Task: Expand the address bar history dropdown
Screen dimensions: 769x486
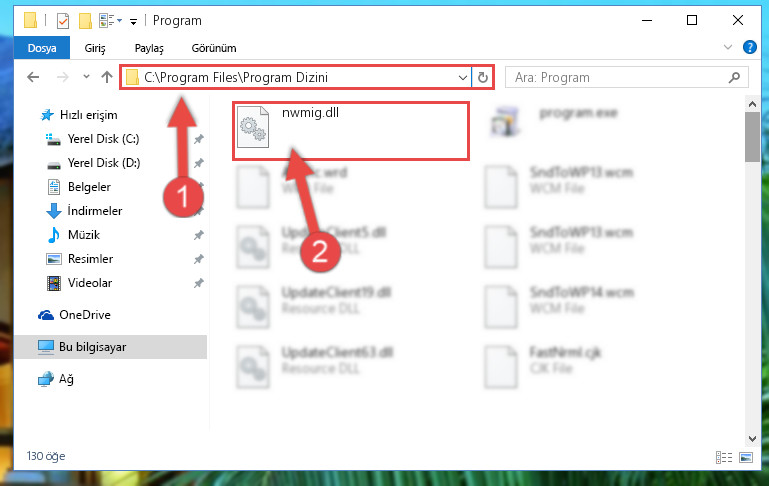Action: click(x=462, y=77)
